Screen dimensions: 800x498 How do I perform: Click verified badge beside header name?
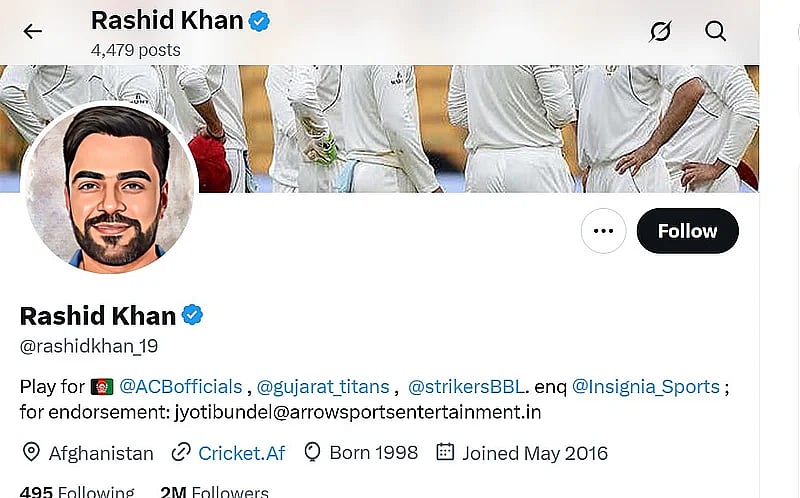click(x=259, y=20)
